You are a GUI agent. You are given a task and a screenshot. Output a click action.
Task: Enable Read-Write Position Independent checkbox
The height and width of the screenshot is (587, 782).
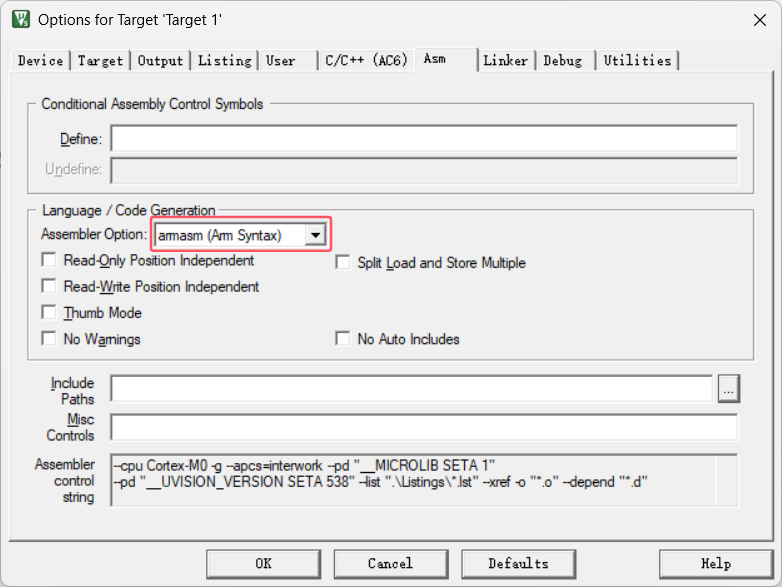tap(49, 287)
